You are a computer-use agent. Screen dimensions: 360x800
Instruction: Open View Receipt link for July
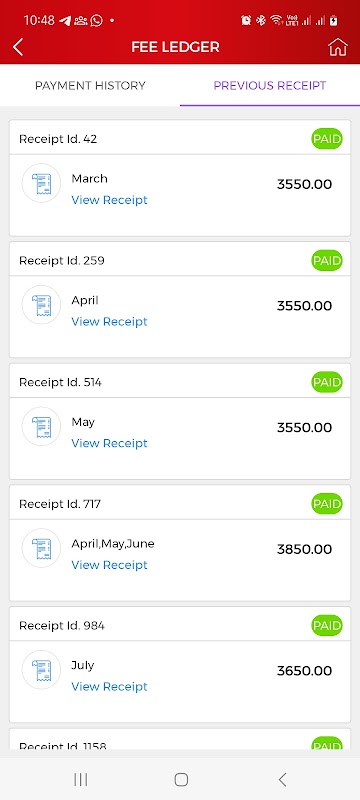pos(109,687)
